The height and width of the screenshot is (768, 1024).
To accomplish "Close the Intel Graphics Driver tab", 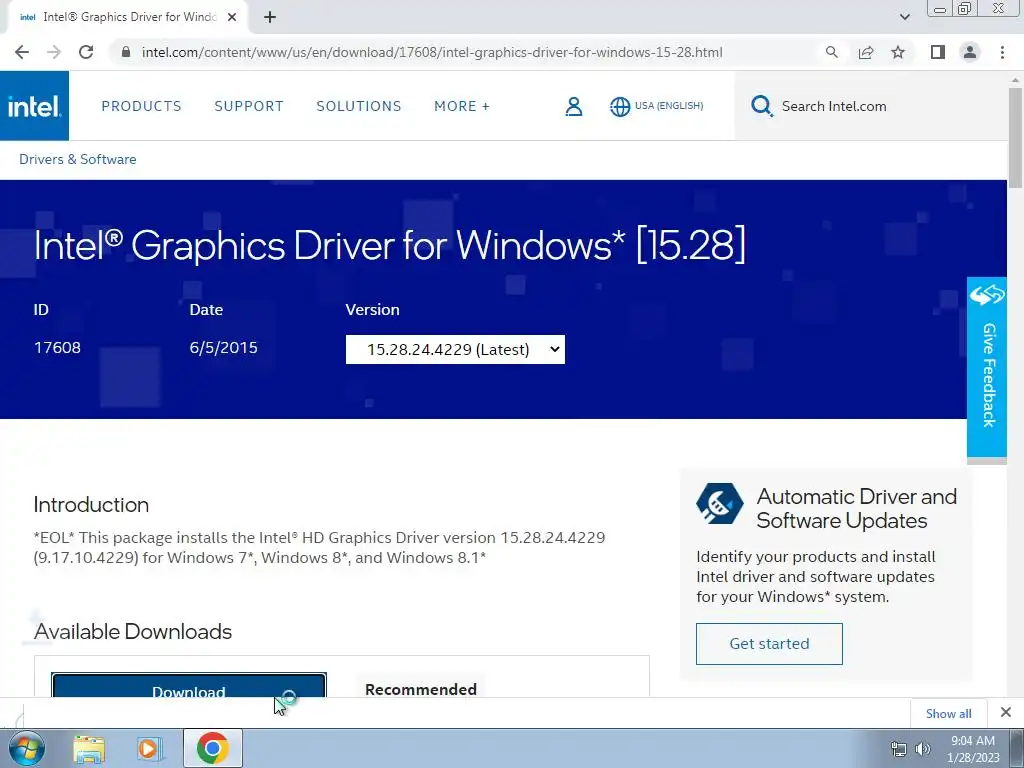I will click(x=232, y=17).
